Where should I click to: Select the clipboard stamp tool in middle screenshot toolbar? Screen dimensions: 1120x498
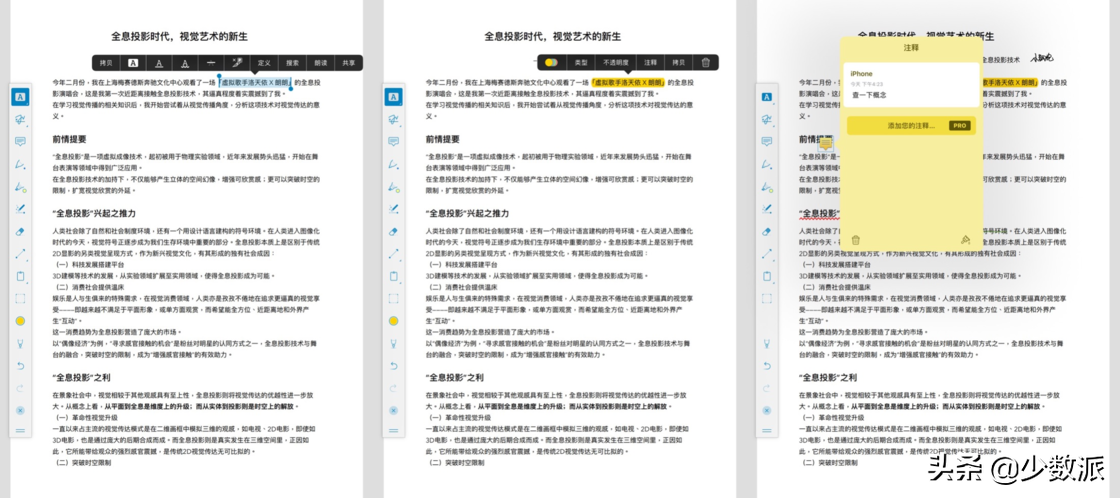pos(394,276)
